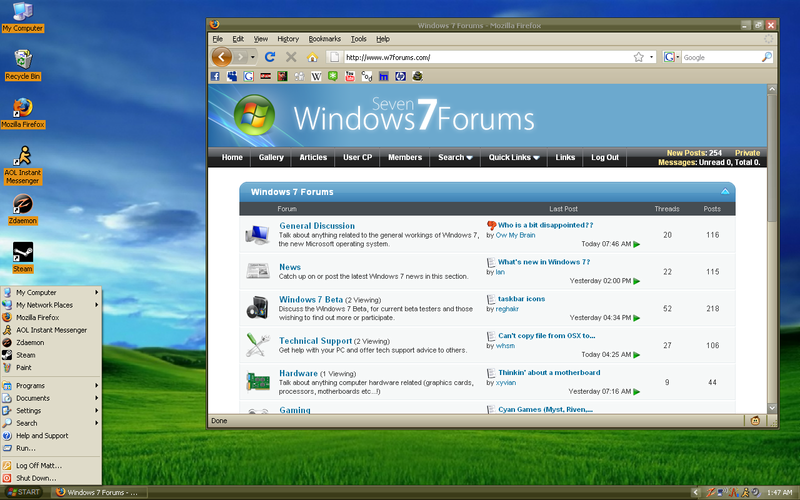Image resolution: width=800 pixels, height=500 pixels.
Task: Bookmark this page with the star icon
Action: coord(638,57)
